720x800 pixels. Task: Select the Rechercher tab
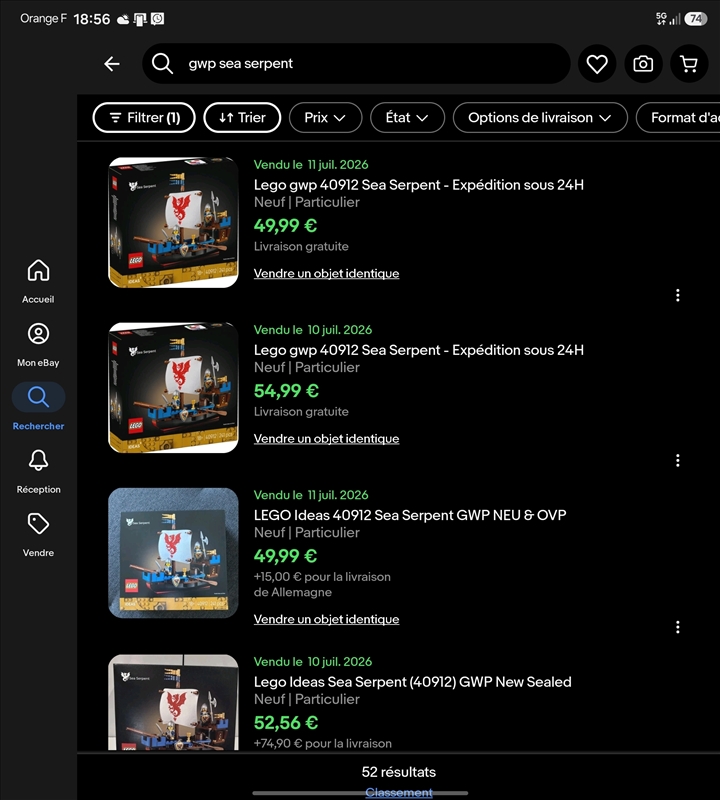point(38,407)
